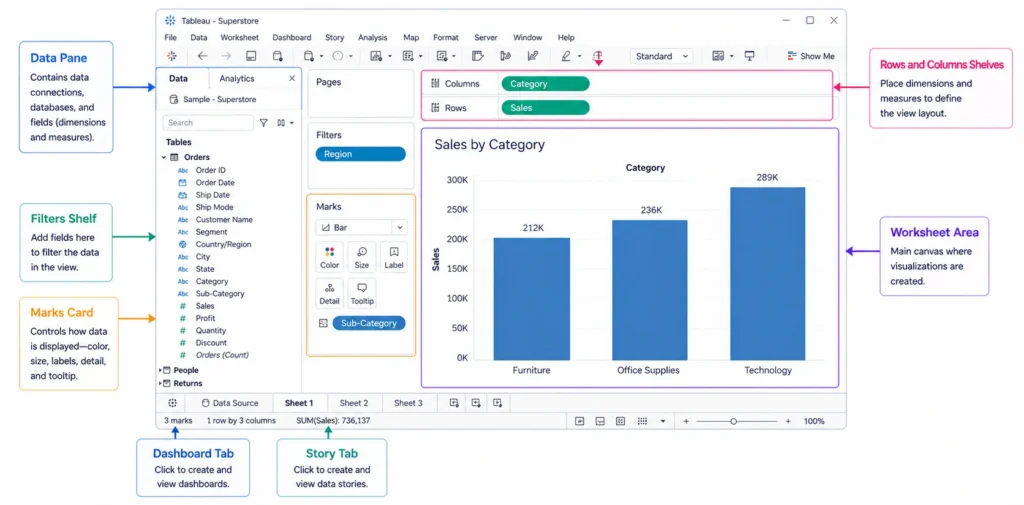1024x505 pixels.
Task: Switch to the Sheet 3 tab
Action: pyautogui.click(x=408, y=403)
